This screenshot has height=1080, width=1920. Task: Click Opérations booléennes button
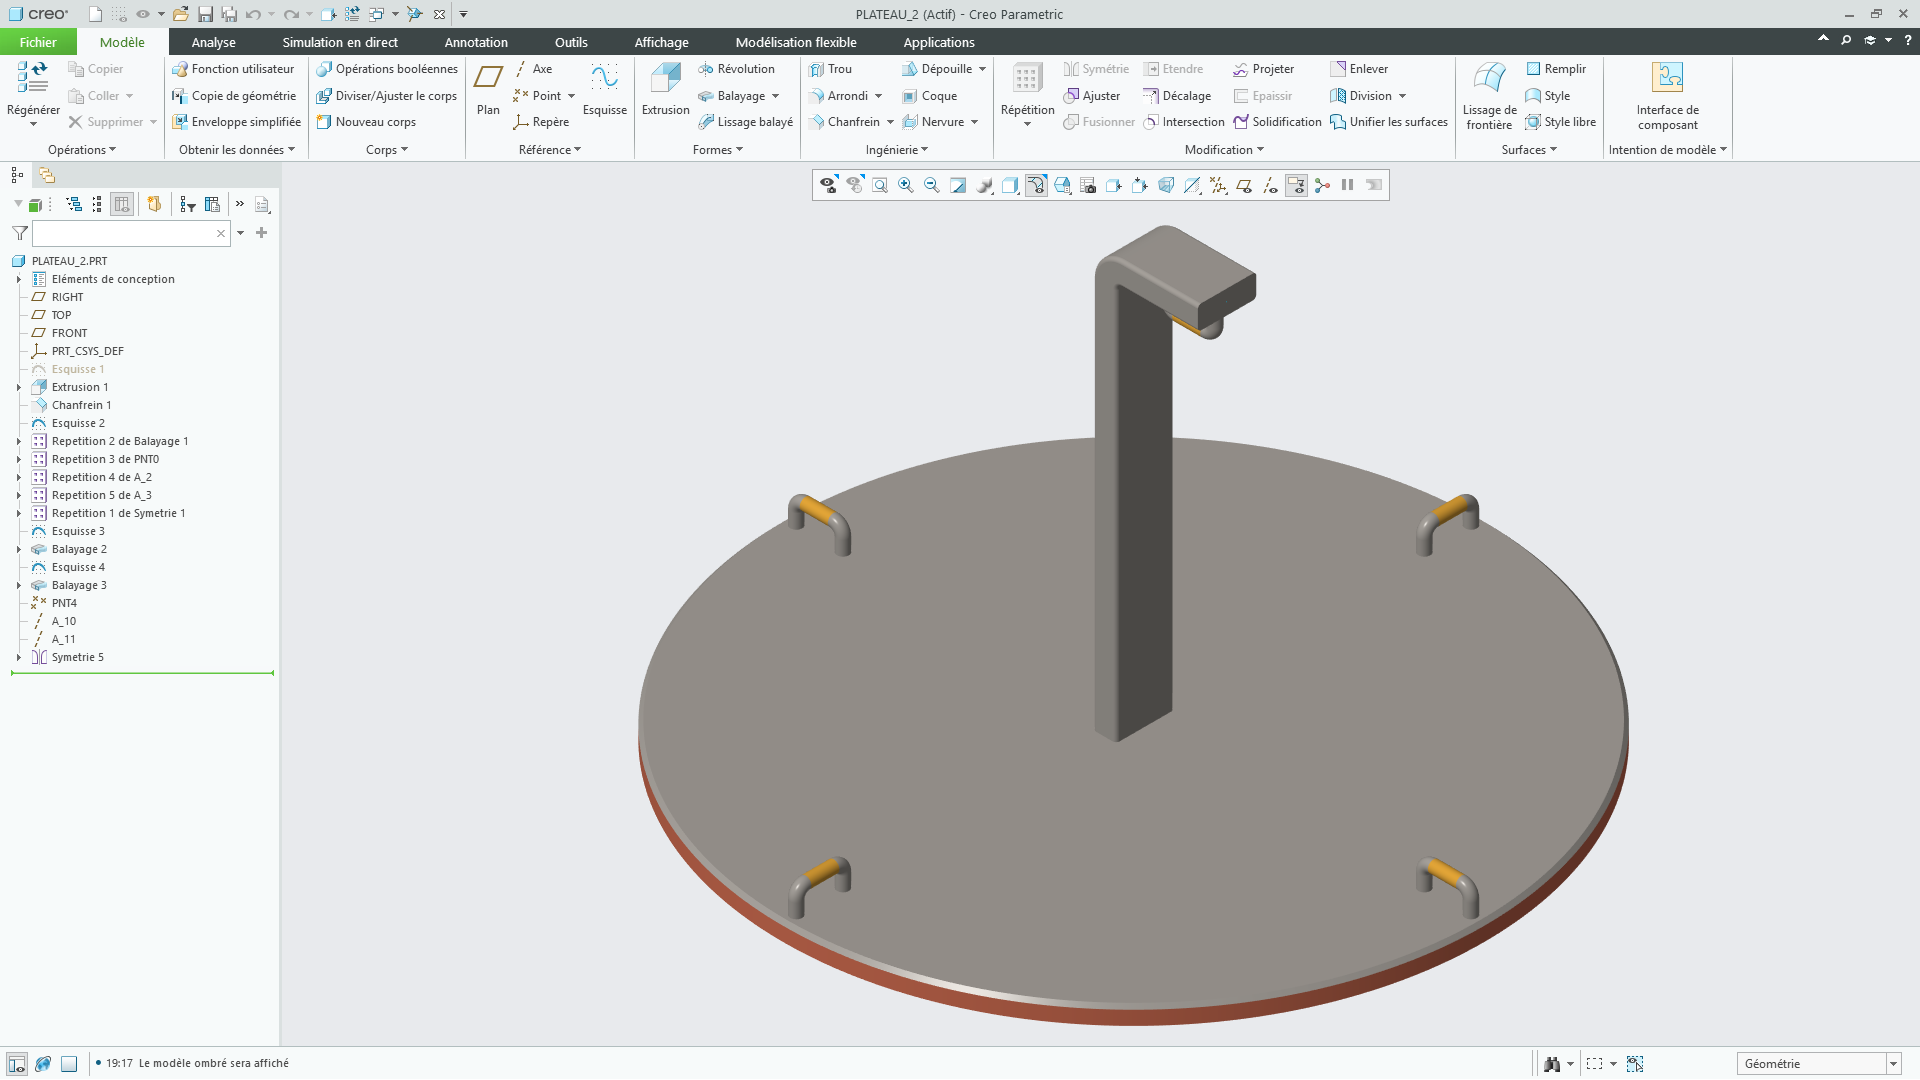click(387, 69)
